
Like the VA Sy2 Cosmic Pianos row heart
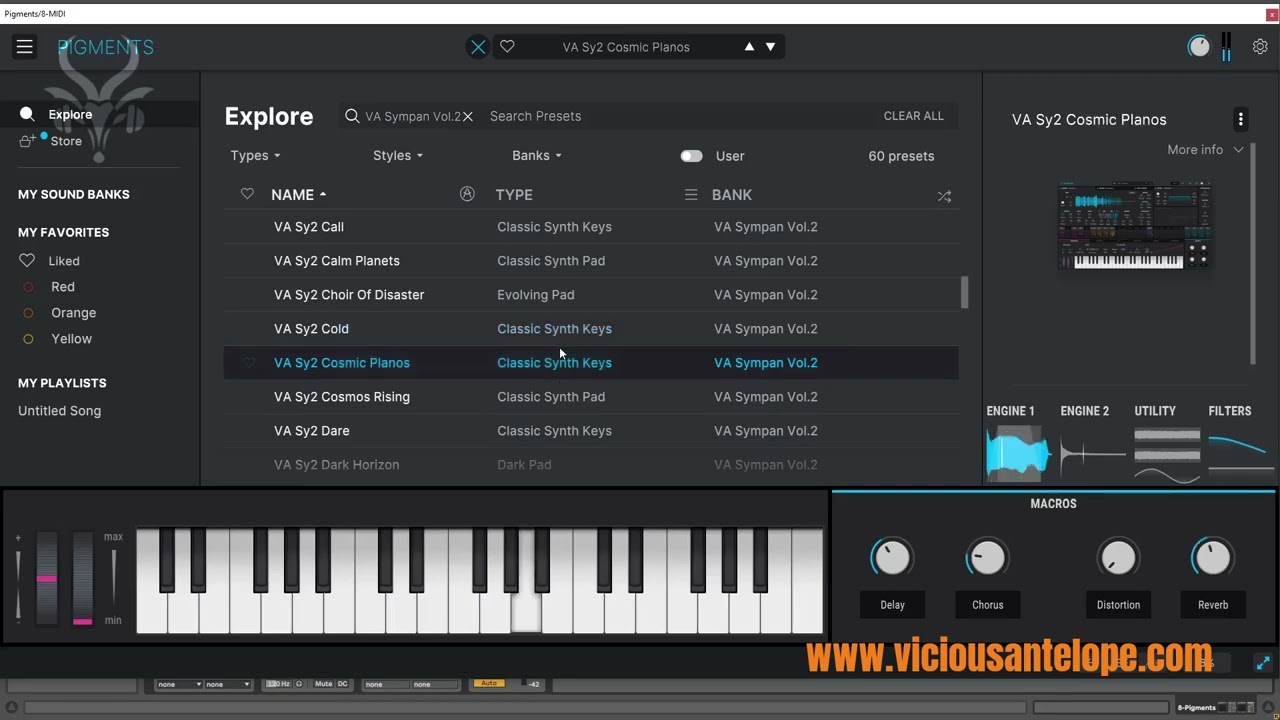[249, 363]
